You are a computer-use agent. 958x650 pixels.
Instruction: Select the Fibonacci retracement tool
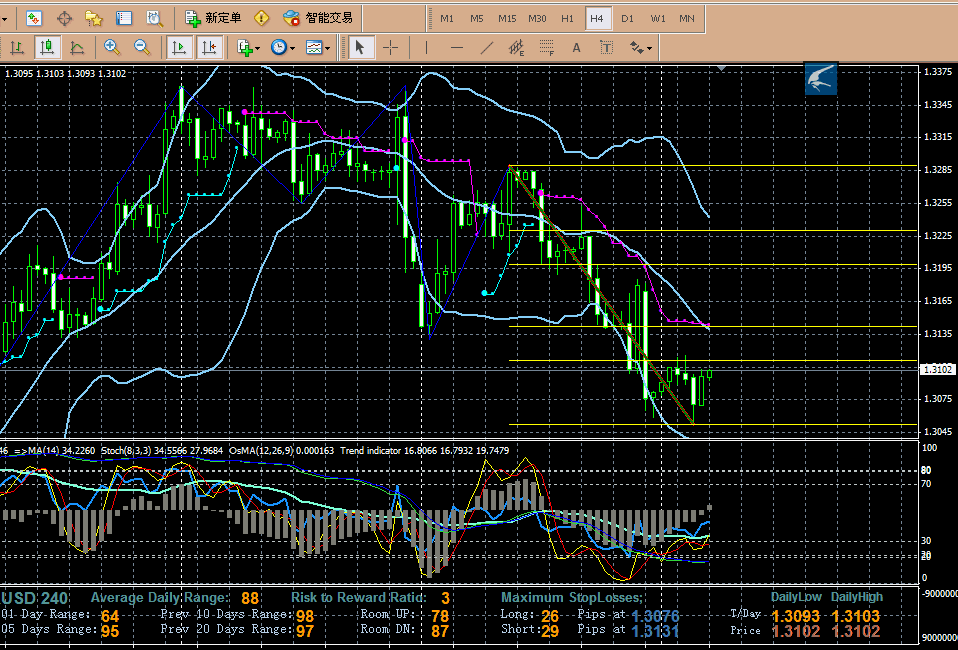547,47
